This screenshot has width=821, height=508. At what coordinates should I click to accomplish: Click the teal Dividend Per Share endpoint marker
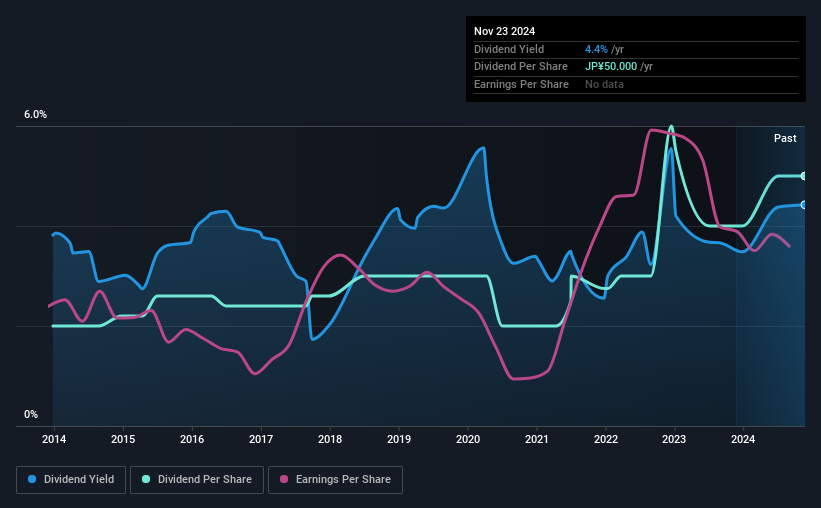point(804,176)
